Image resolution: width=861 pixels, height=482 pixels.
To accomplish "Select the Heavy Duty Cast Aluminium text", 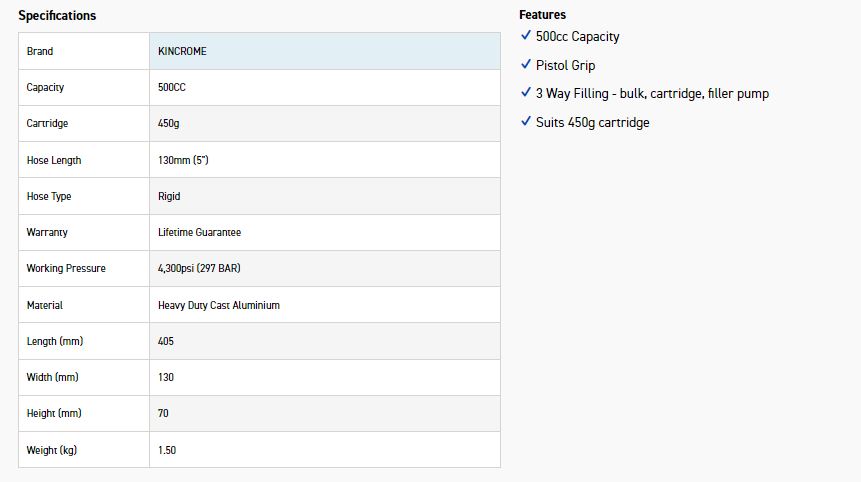I will coord(218,305).
